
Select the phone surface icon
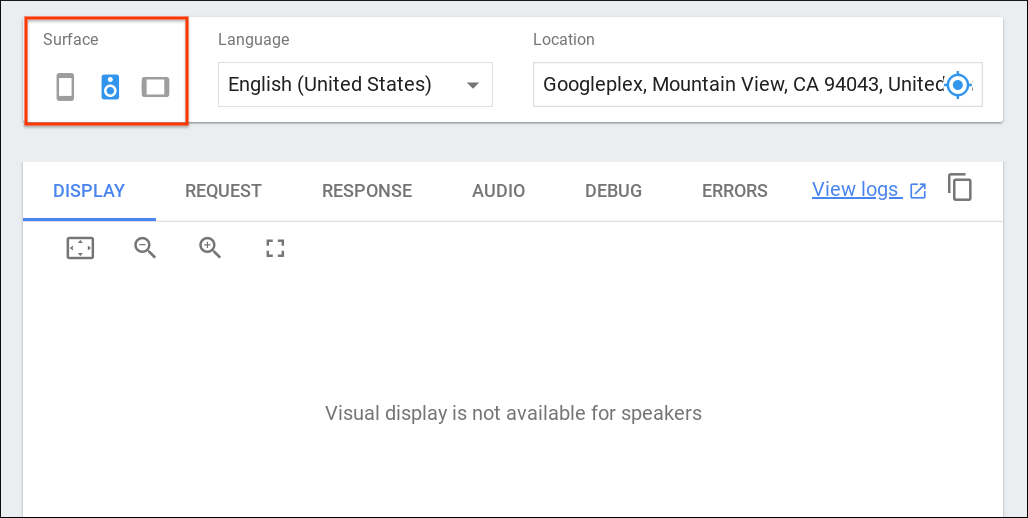pyautogui.click(x=65, y=87)
